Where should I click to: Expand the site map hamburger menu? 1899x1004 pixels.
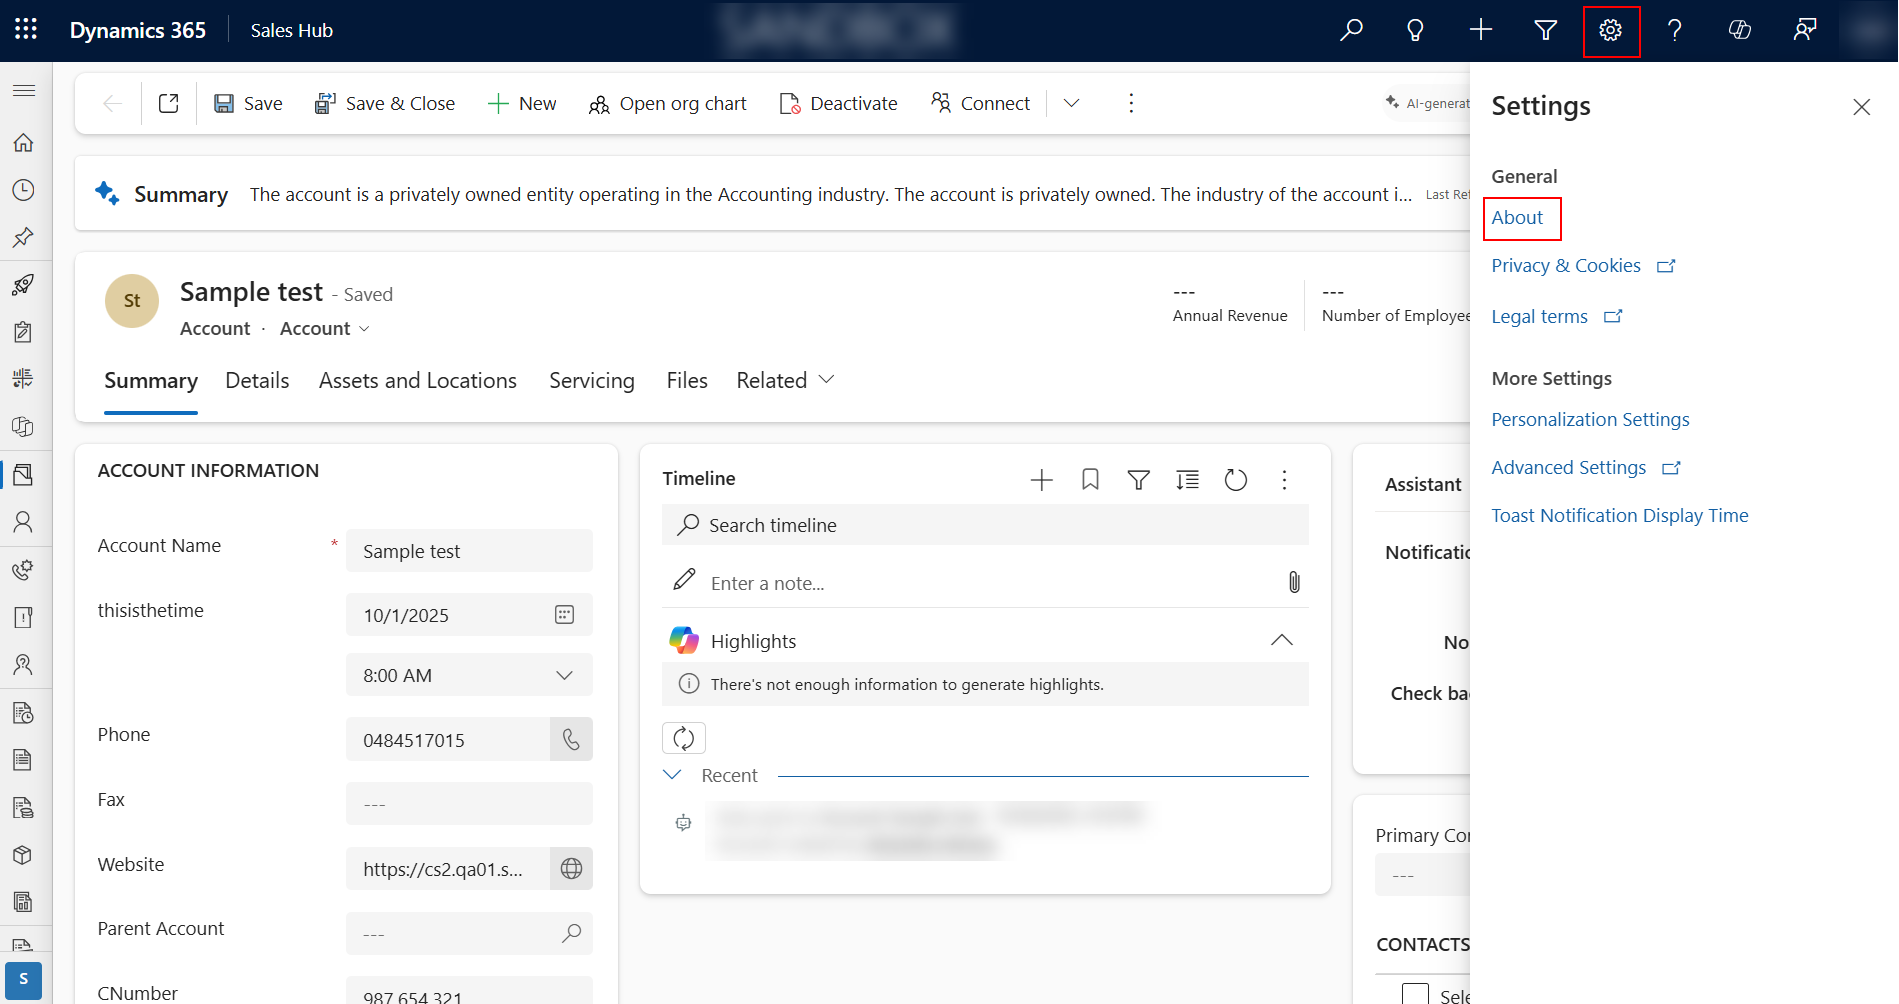[24, 91]
